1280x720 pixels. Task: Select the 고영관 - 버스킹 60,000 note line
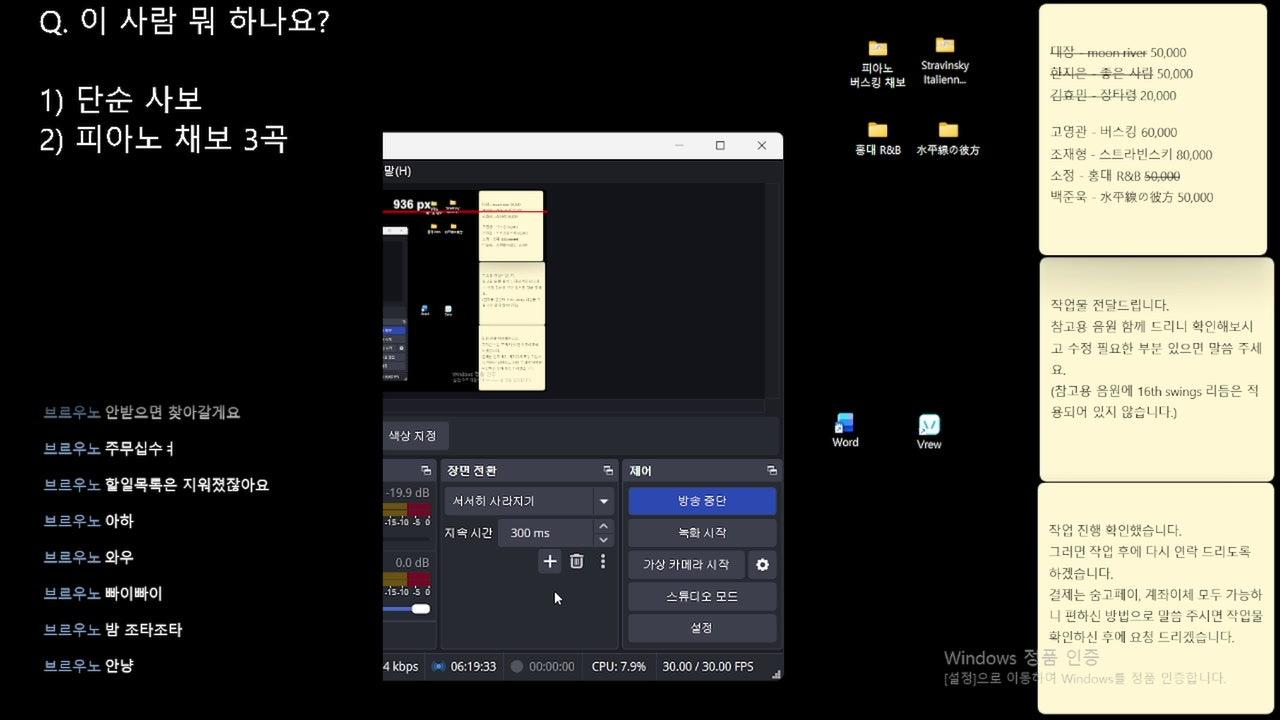tap(1113, 132)
